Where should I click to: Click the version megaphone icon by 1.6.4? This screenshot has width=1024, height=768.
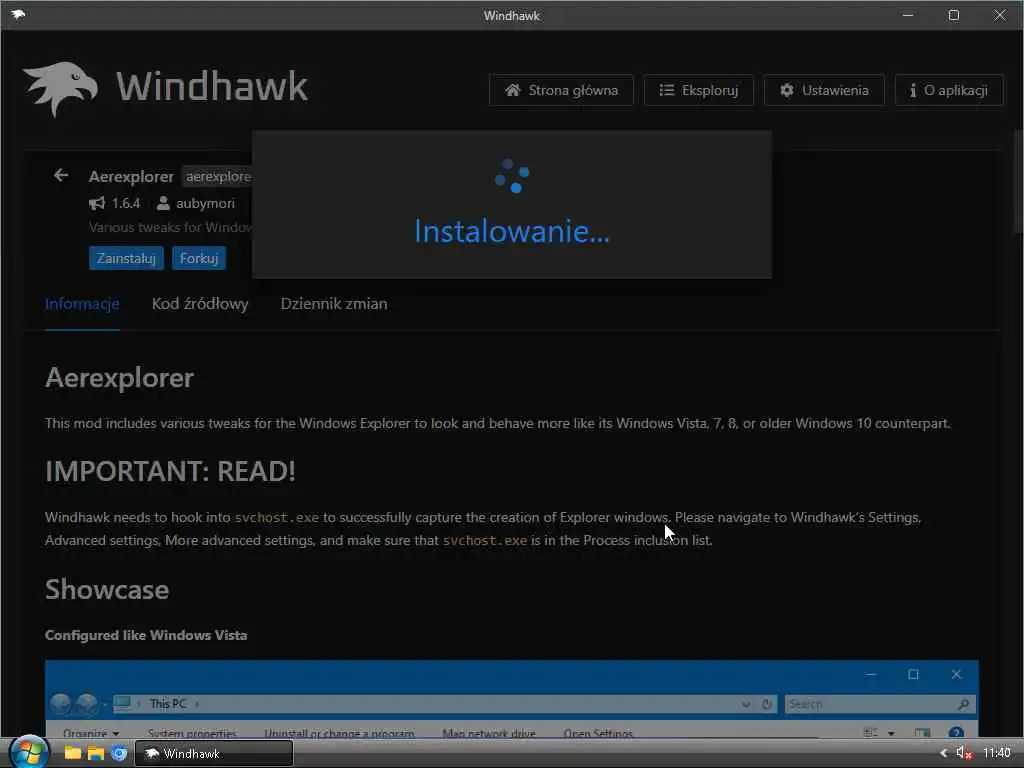97,203
